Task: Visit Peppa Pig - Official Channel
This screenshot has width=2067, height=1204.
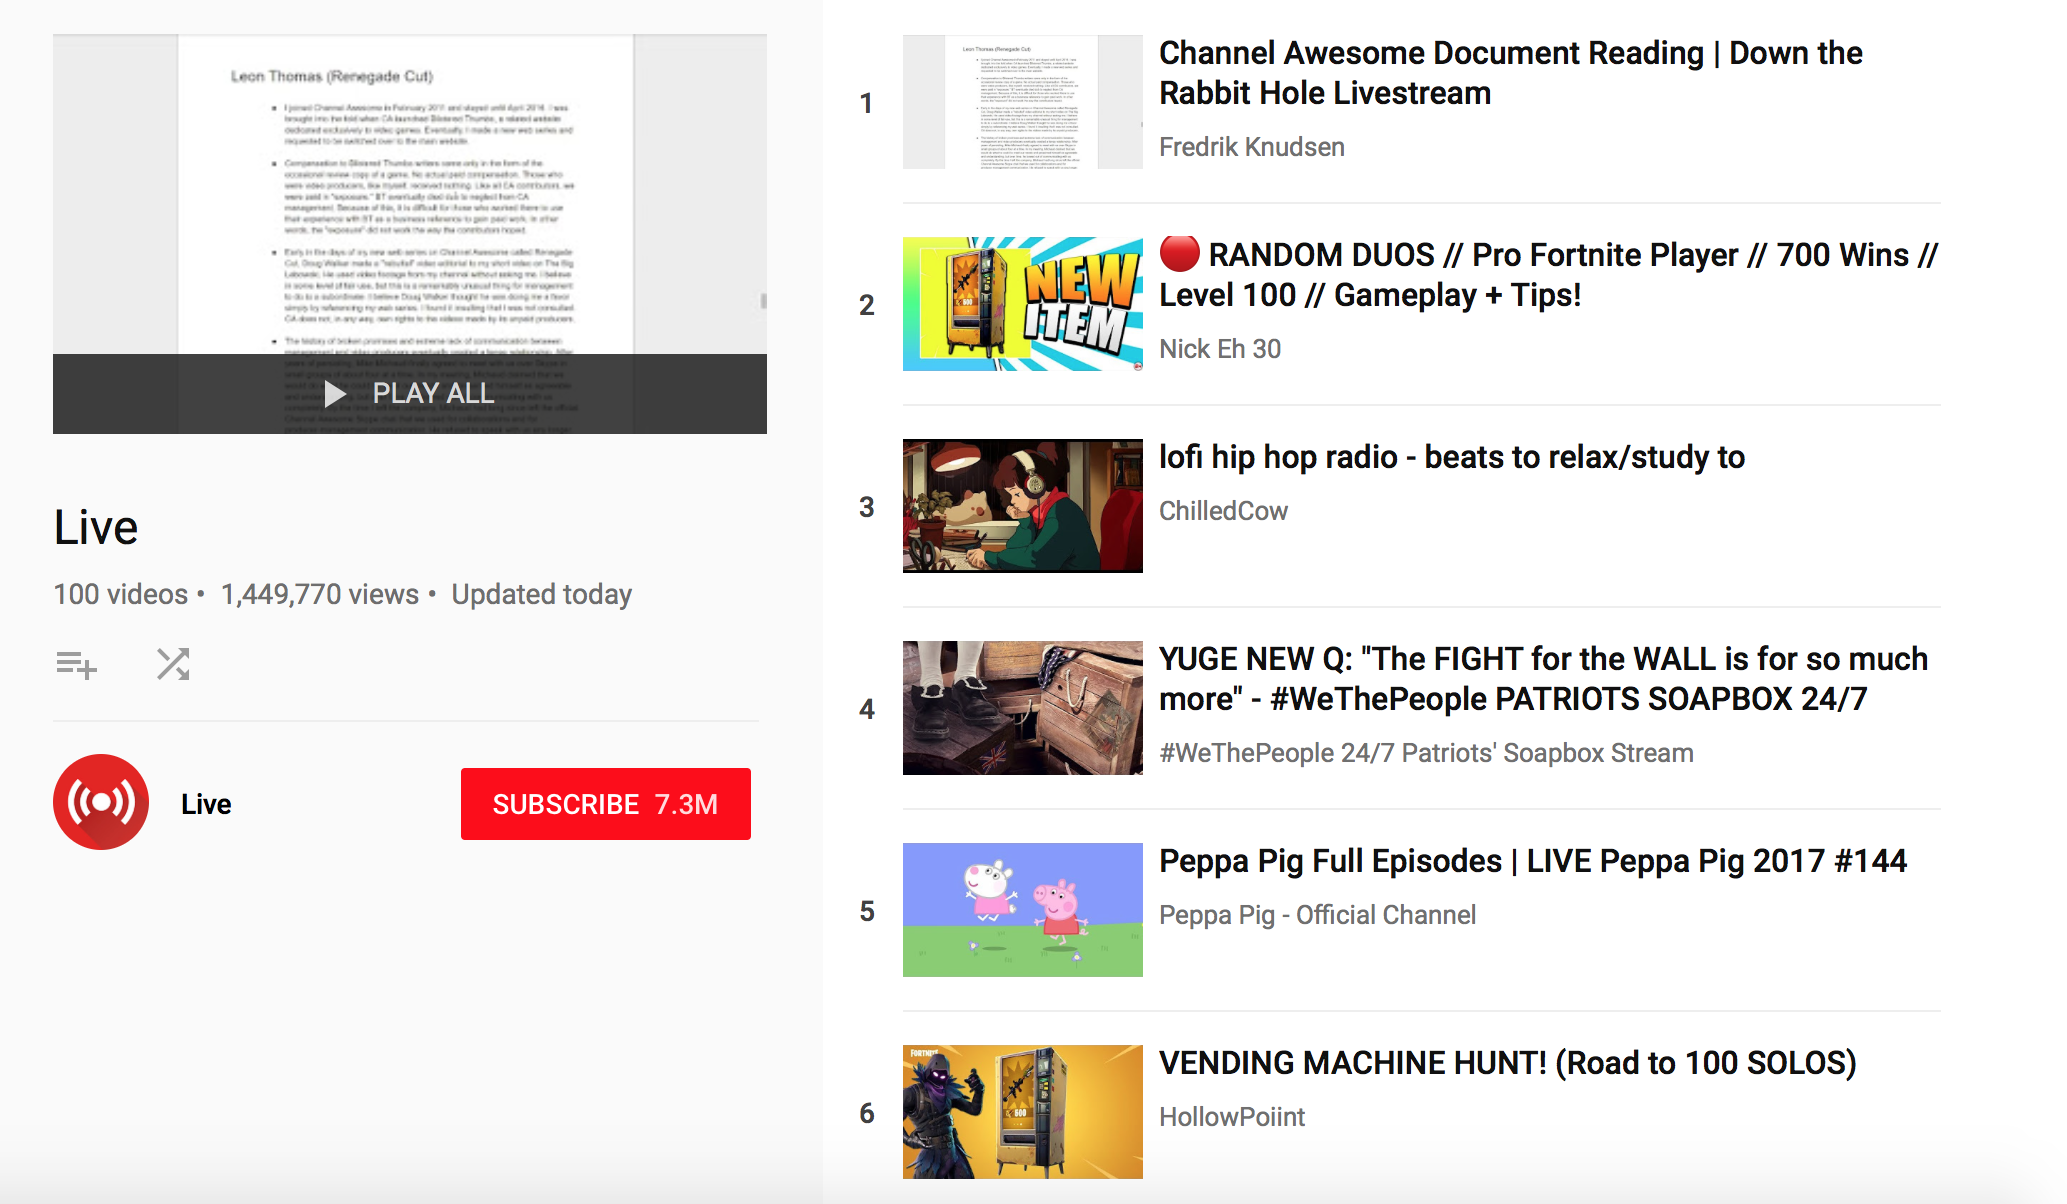Action: pos(1317,915)
